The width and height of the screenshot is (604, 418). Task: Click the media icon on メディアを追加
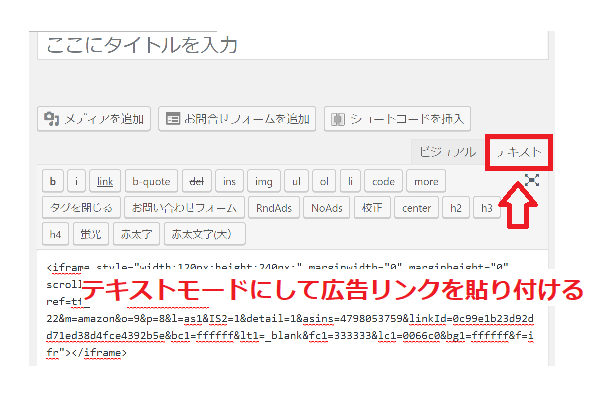(51, 119)
